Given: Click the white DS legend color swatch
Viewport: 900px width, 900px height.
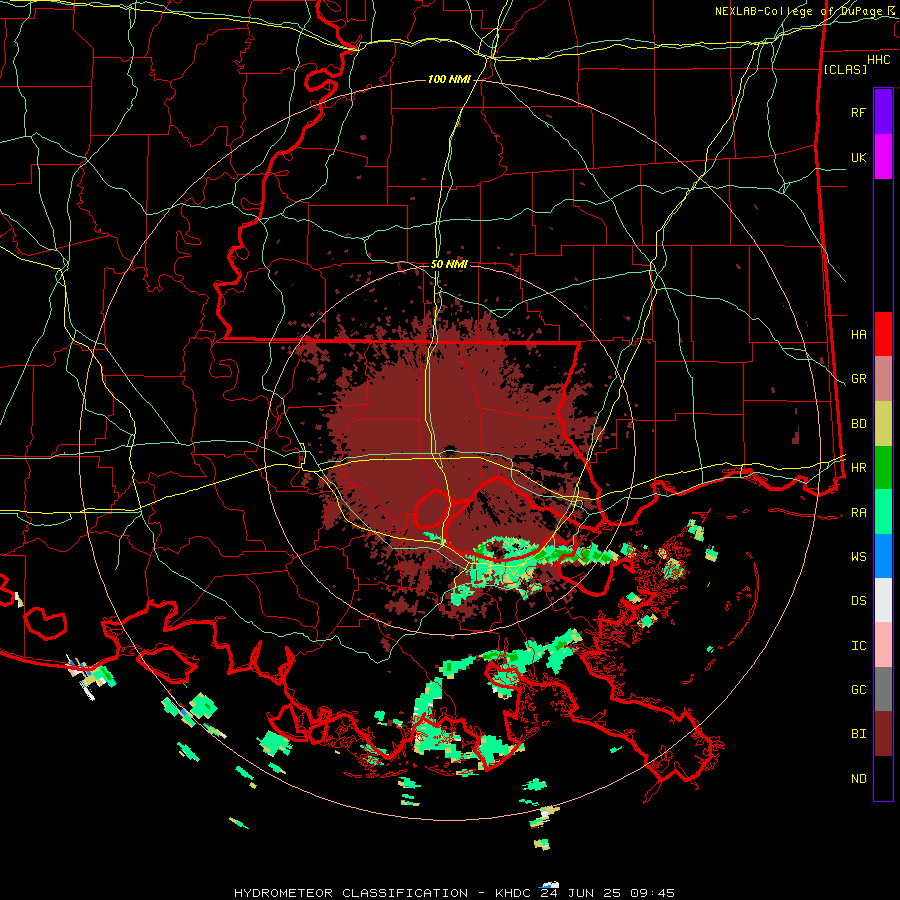Looking at the screenshot, I should 883,601.
